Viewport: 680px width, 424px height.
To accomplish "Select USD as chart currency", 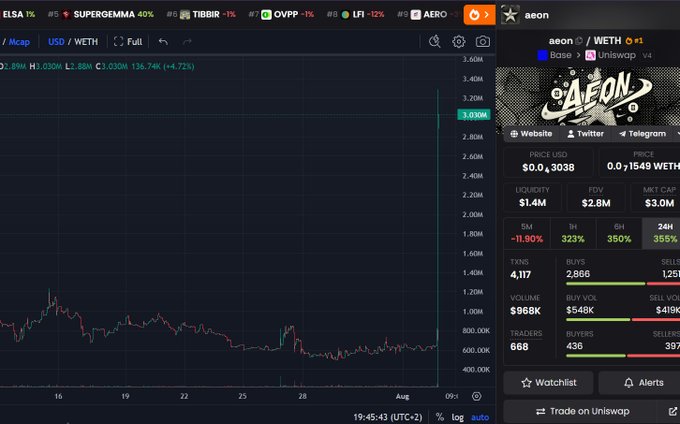I will pos(56,42).
